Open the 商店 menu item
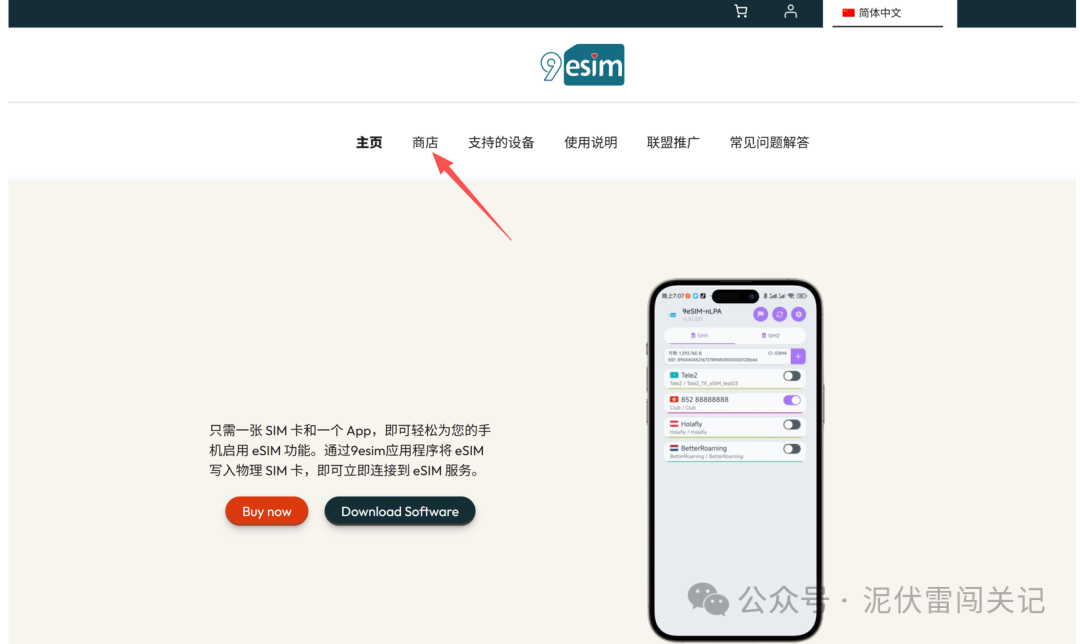The height and width of the screenshot is (644, 1080). pos(425,143)
